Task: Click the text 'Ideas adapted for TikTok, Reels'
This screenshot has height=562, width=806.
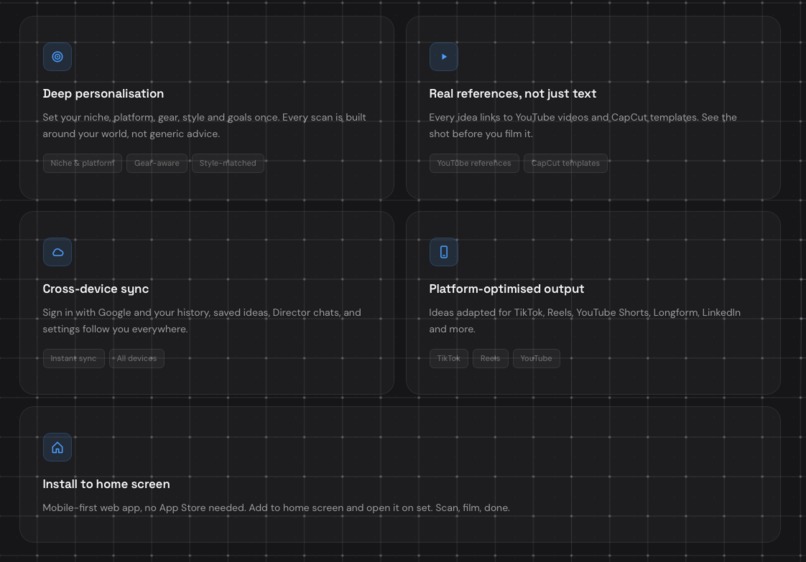Action: (585, 321)
